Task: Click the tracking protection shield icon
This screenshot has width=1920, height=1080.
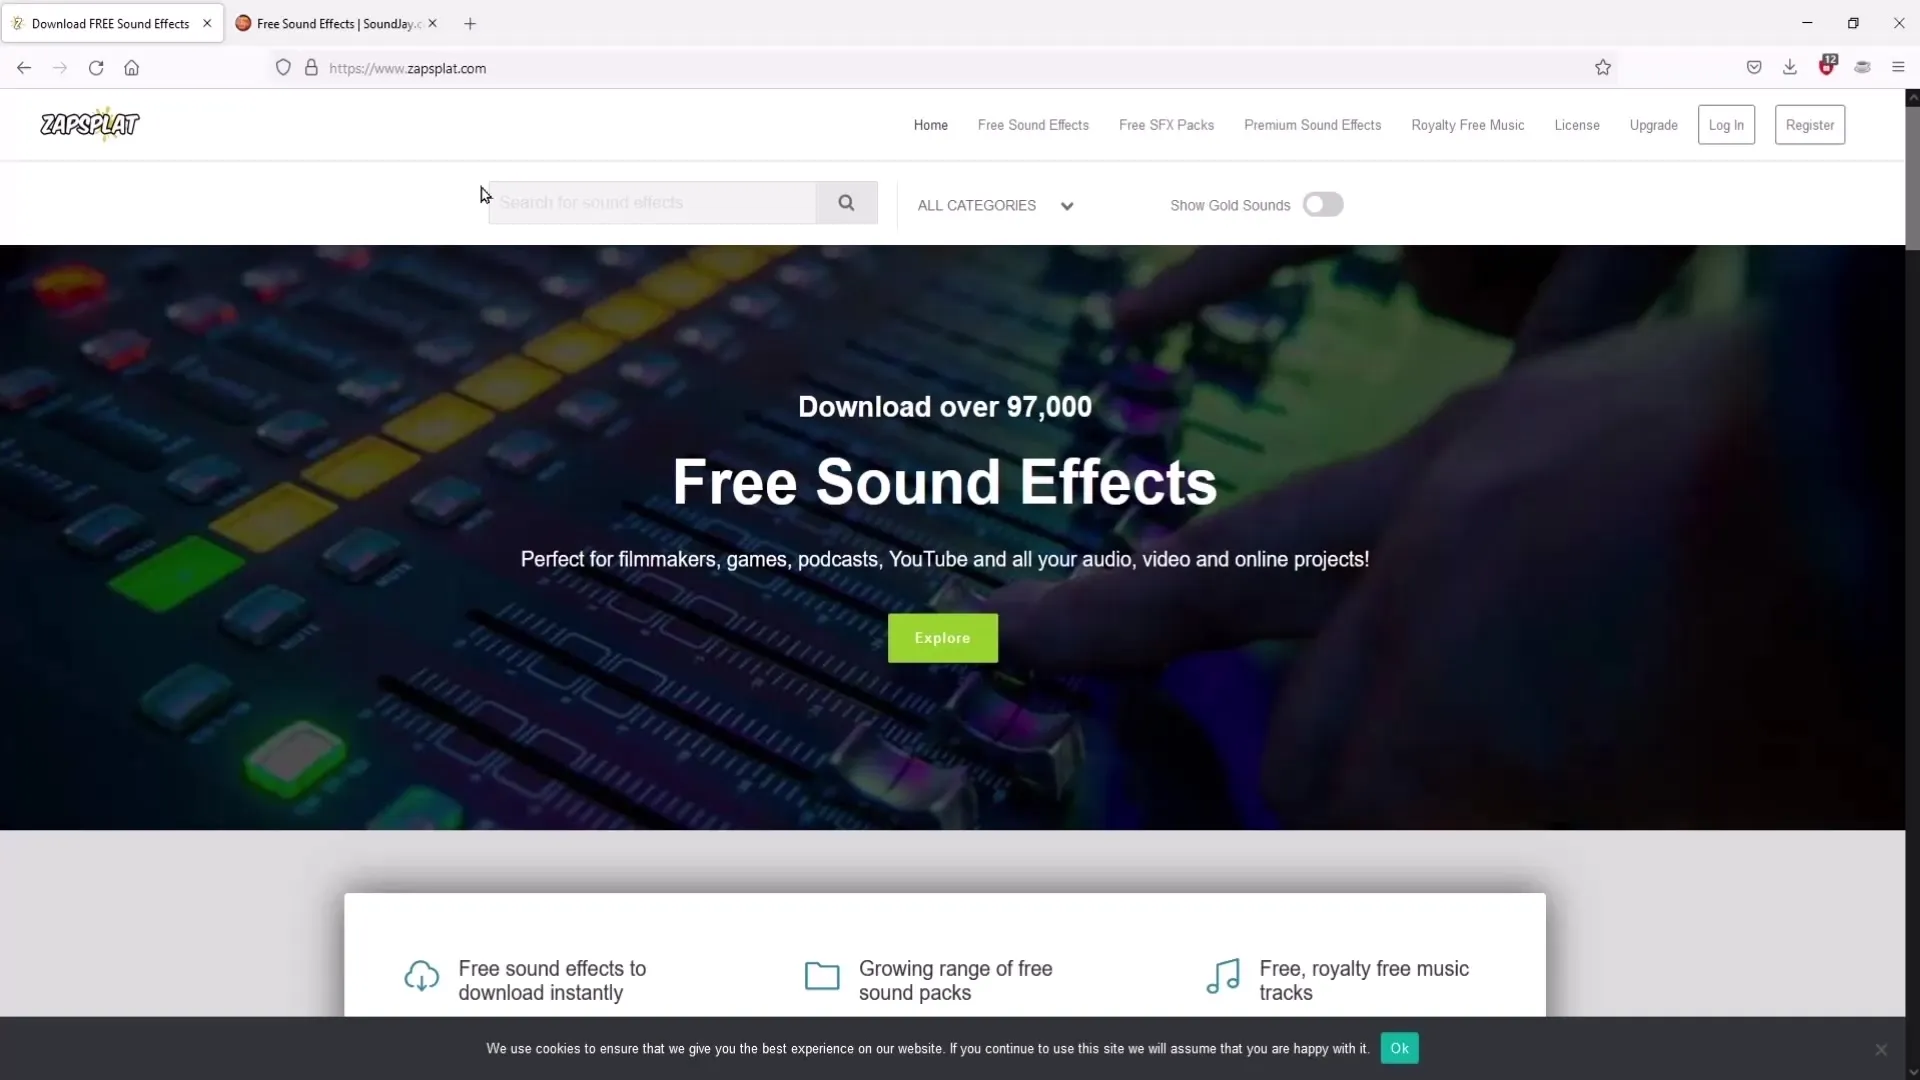Action: [x=283, y=68]
